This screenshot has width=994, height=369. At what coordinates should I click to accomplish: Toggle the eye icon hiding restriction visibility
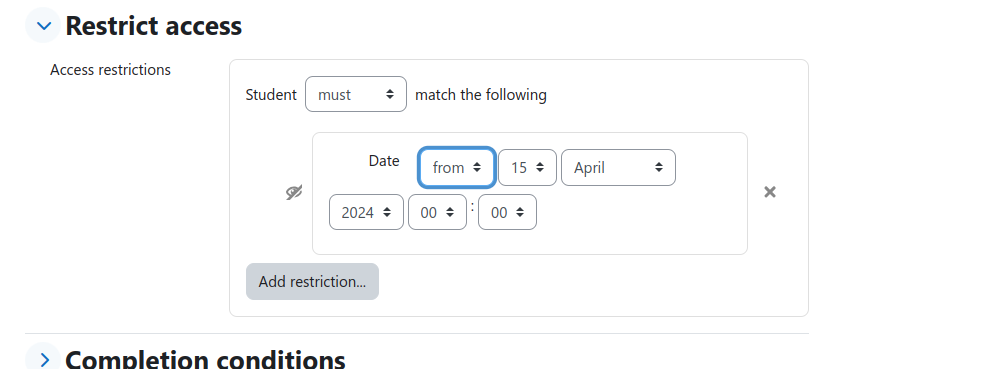coord(294,192)
